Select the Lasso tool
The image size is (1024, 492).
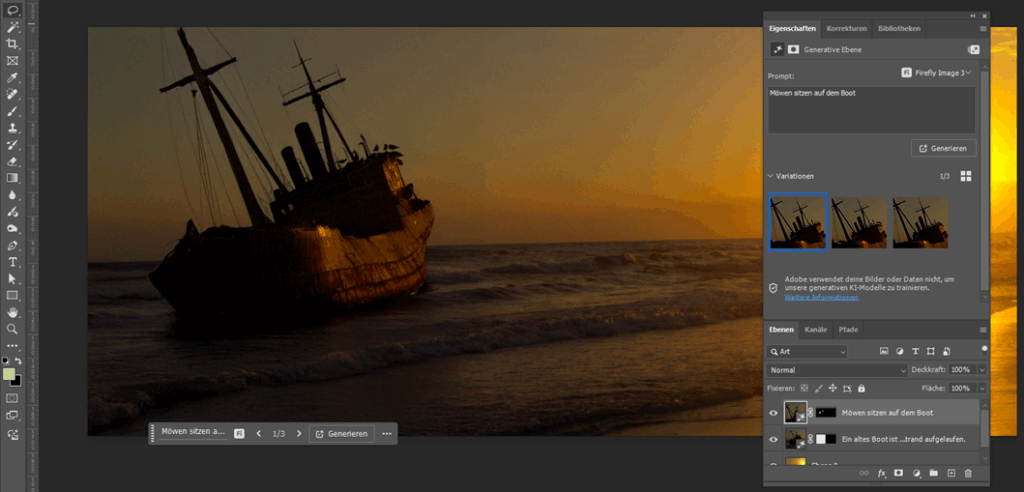tap(12, 10)
